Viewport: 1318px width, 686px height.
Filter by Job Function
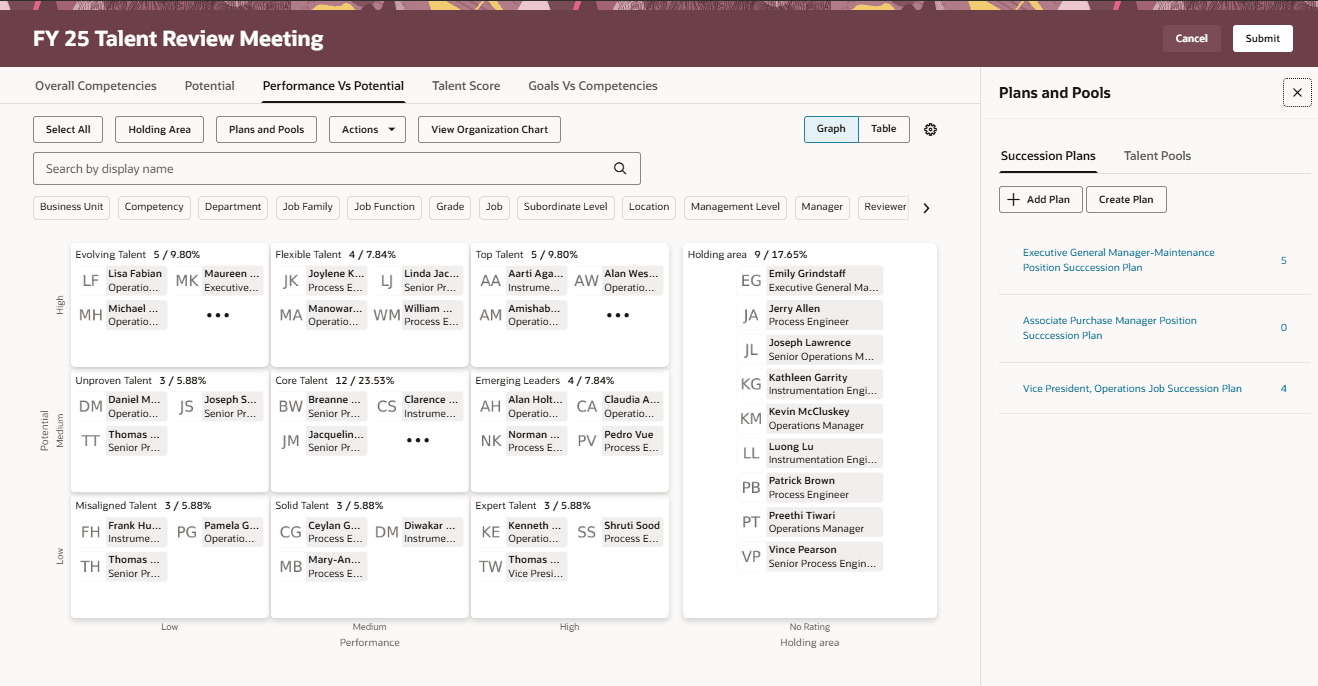tap(385, 207)
